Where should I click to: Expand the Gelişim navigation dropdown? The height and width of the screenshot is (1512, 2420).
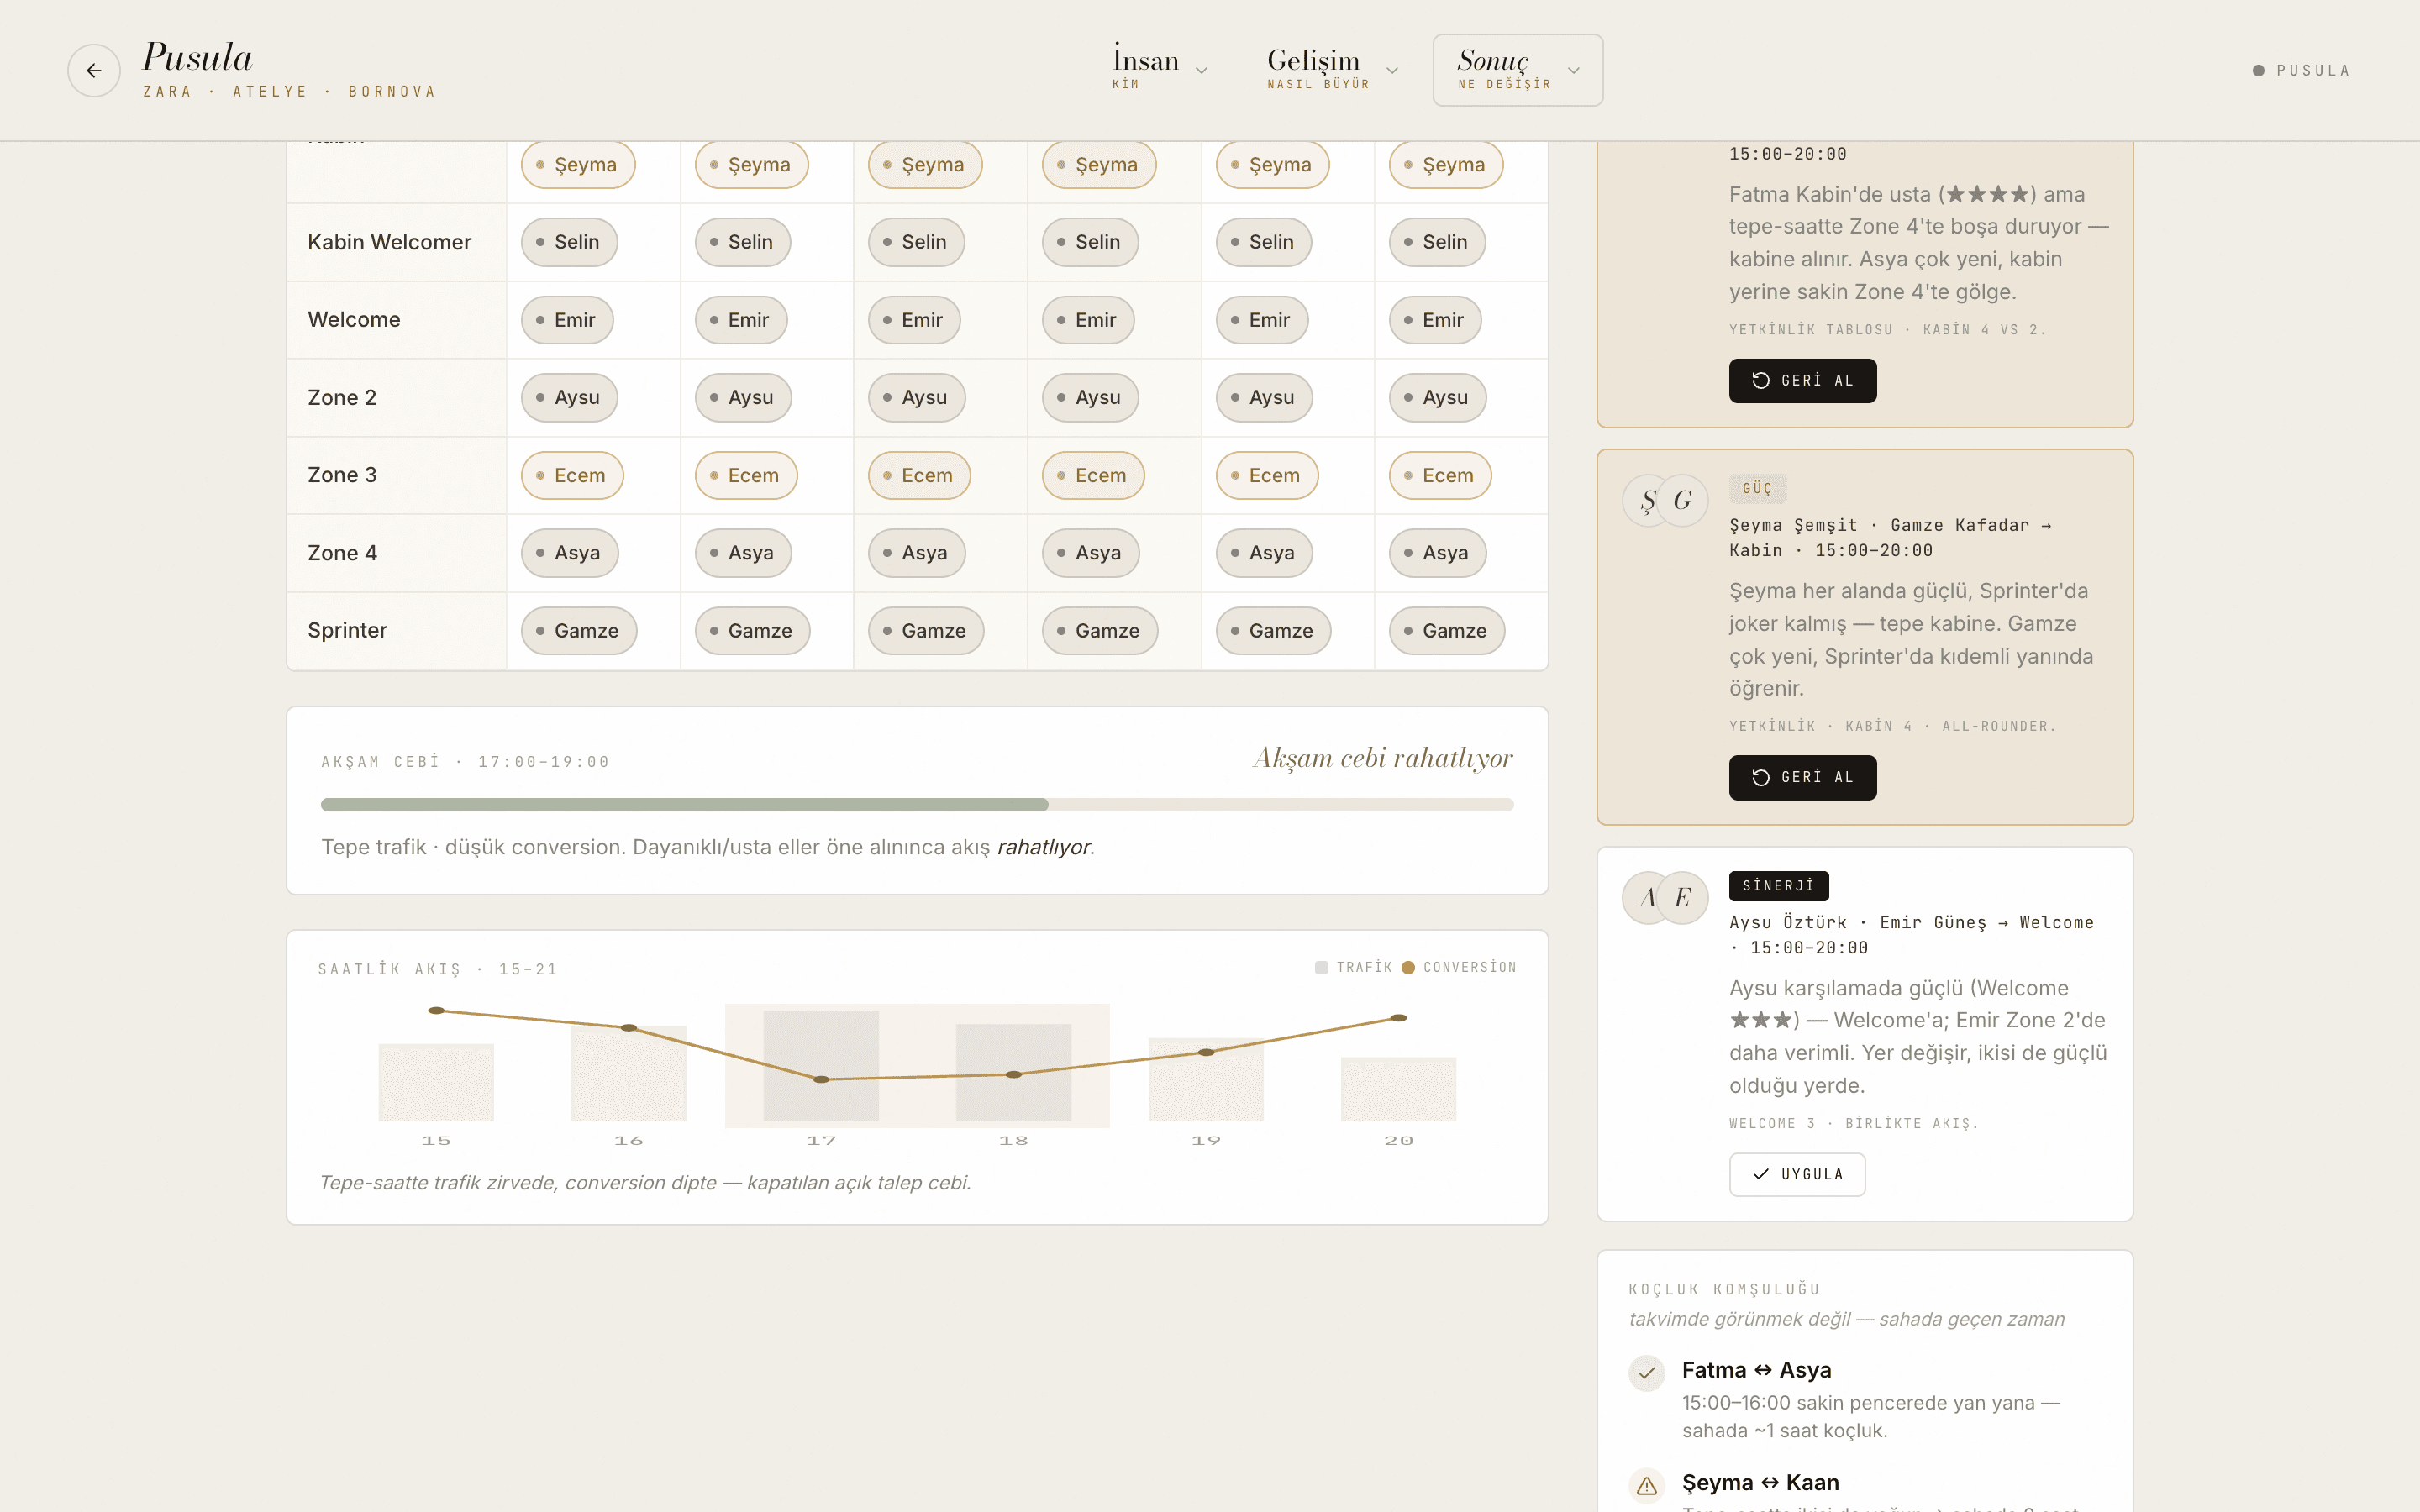click(1331, 69)
